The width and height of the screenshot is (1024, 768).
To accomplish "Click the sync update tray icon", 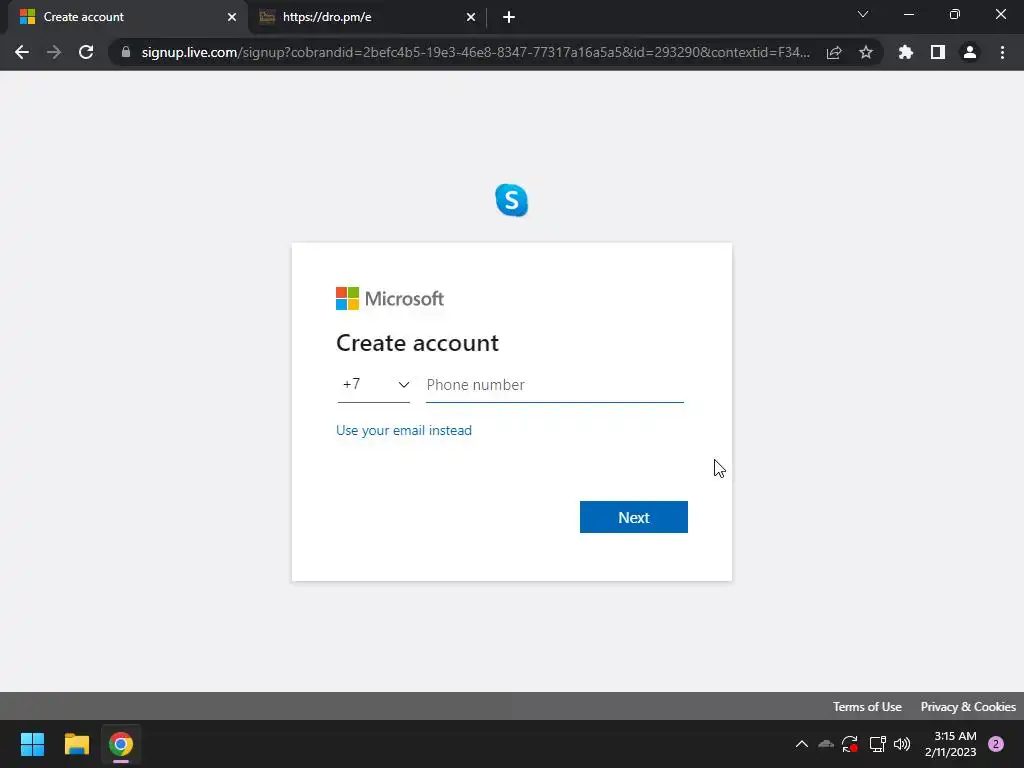I will pos(850,744).
